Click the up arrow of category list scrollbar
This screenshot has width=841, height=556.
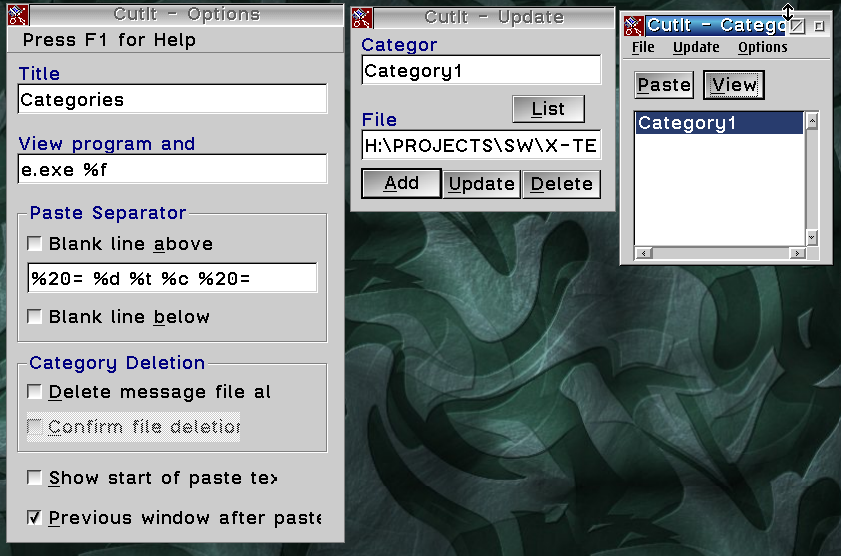[x=812, y=122]
